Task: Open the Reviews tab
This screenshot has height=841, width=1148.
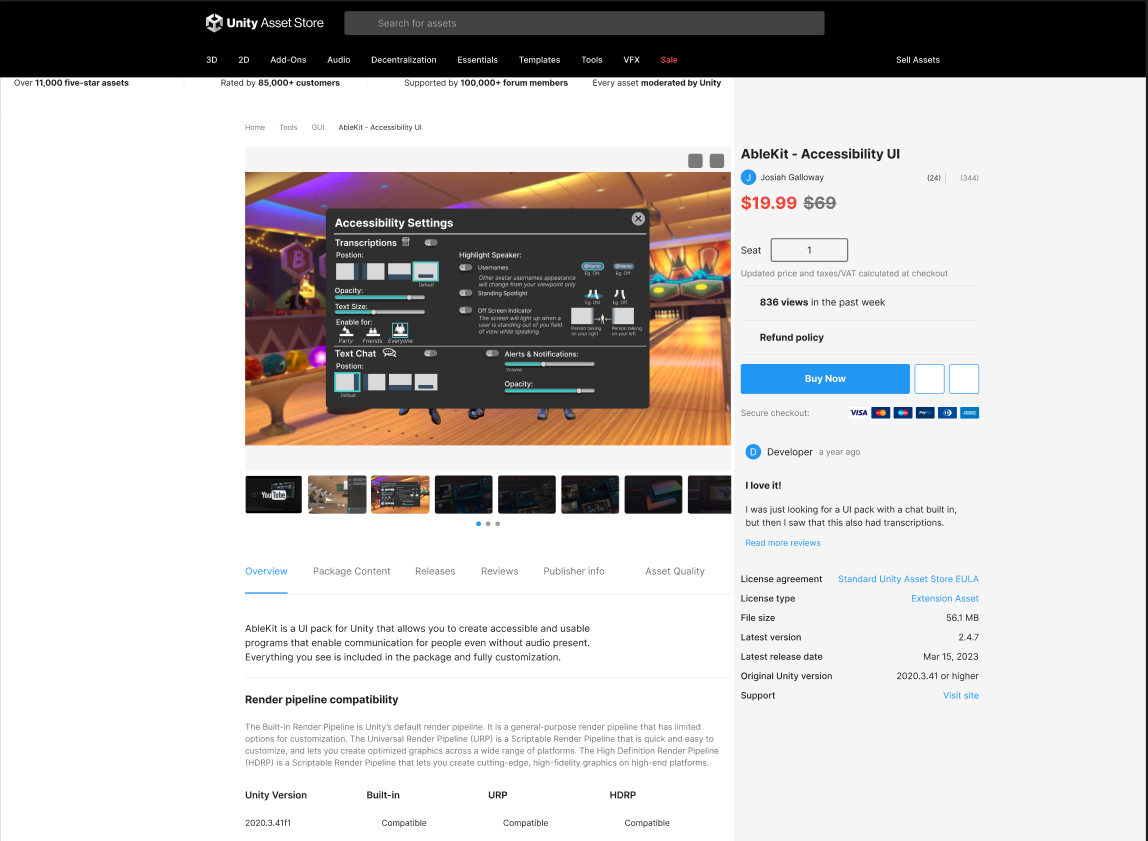Action: (x=499, y=571)
